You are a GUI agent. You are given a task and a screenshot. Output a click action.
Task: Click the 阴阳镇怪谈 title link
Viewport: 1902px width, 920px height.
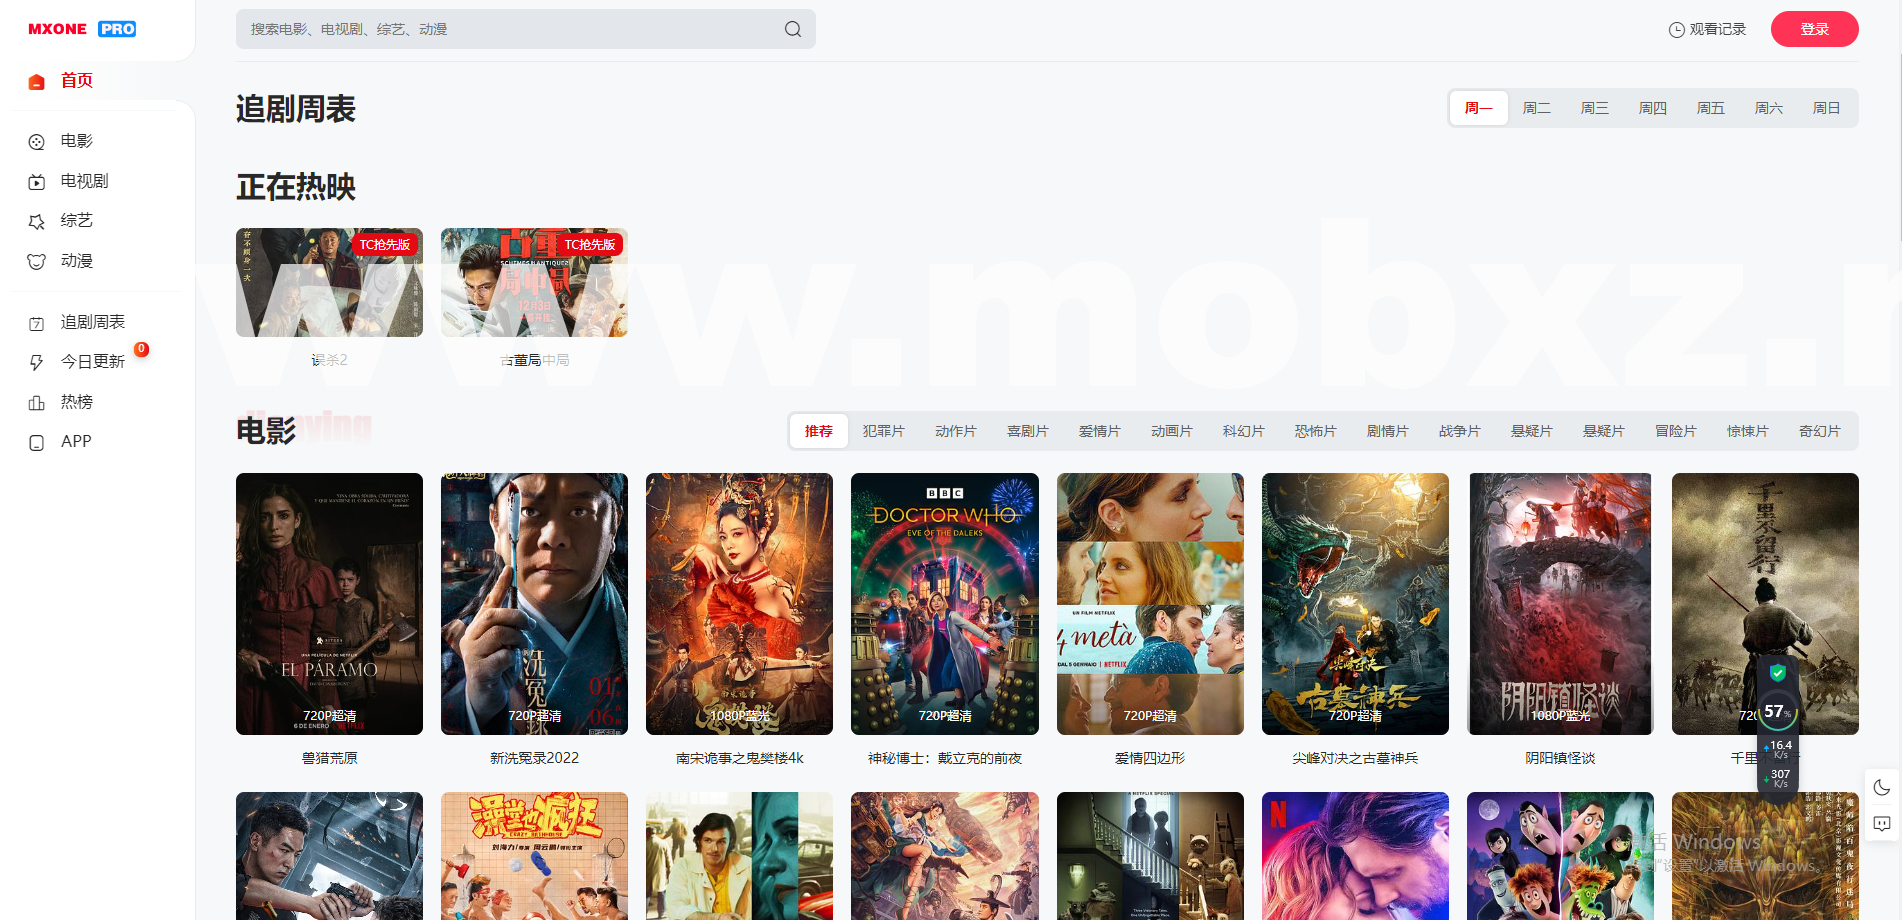coord(1560,758)
